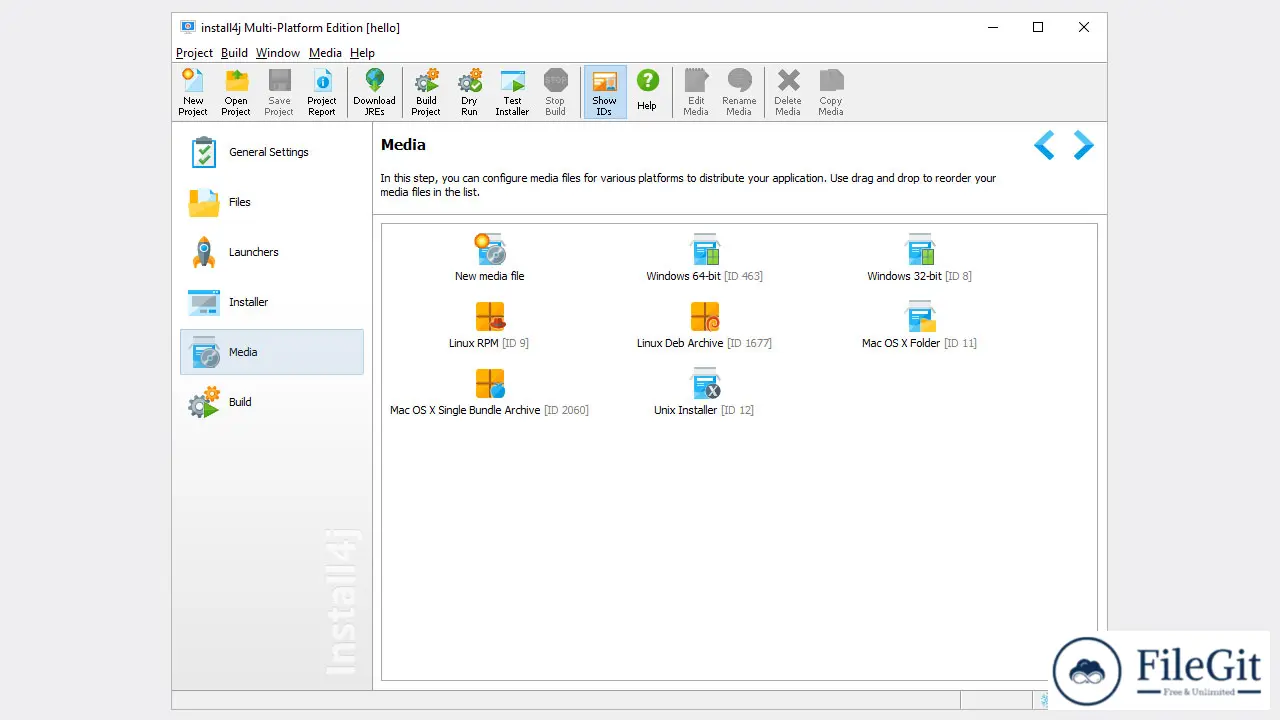Open the Build menu

pyautogui.click(x=234, y=53)
